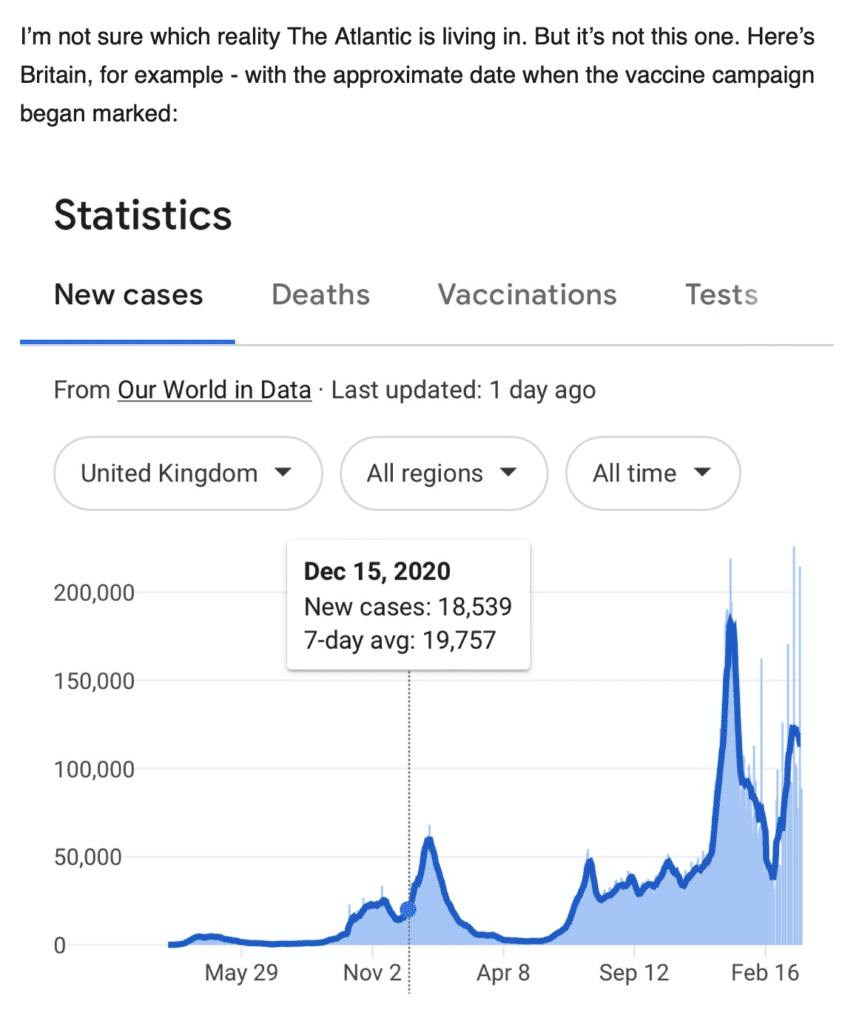Click the caret arrow beside United Kingdom
Screen dimensions: 842x1024
pyautogui.click(x=283, y=472)
